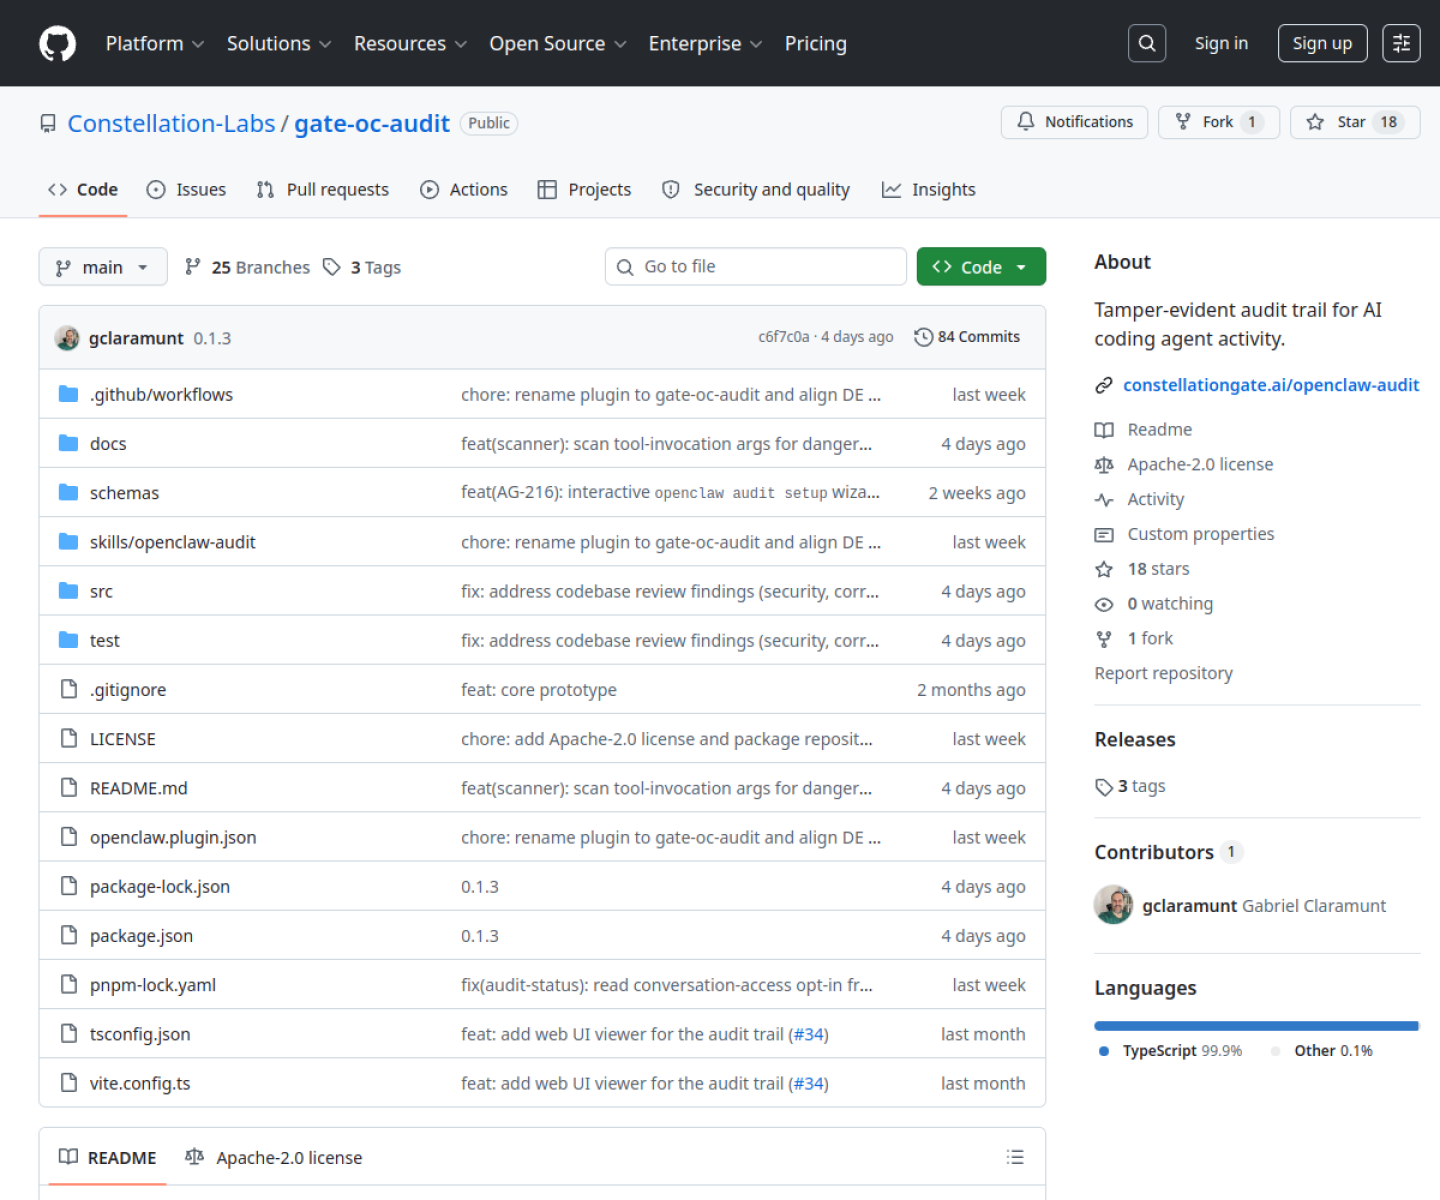Switch to the Issues tab
1440x1200 pixels.
[x=186, y=190]
